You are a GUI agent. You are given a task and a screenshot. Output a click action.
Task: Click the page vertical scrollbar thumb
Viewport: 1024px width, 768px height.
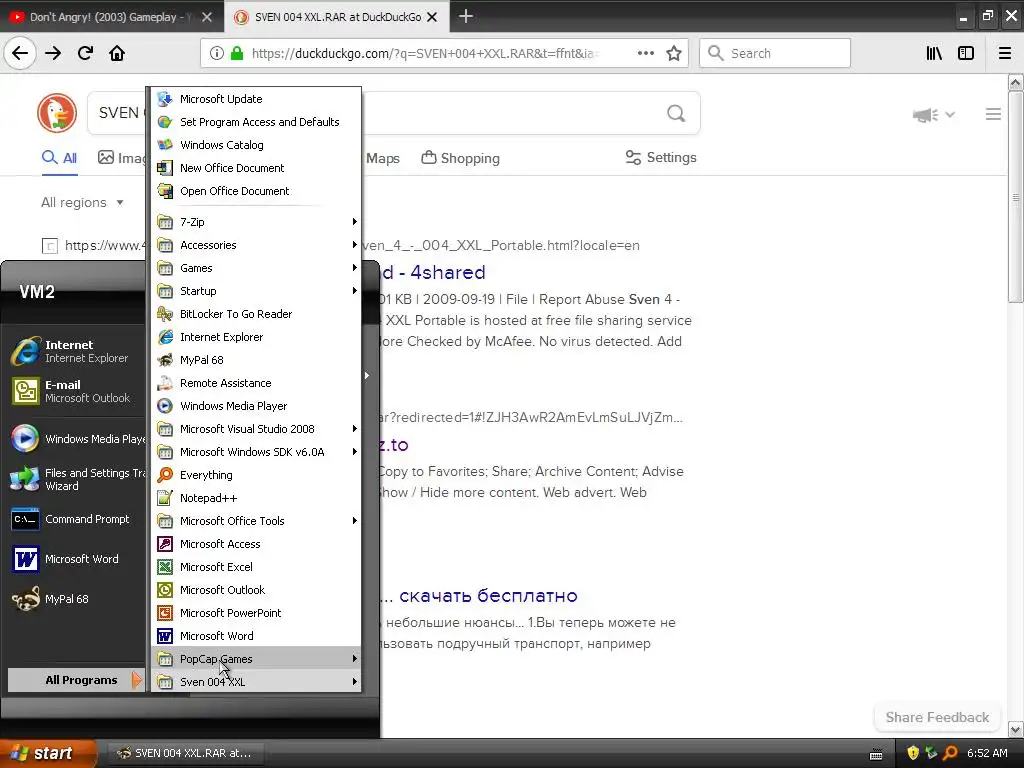1016,197
